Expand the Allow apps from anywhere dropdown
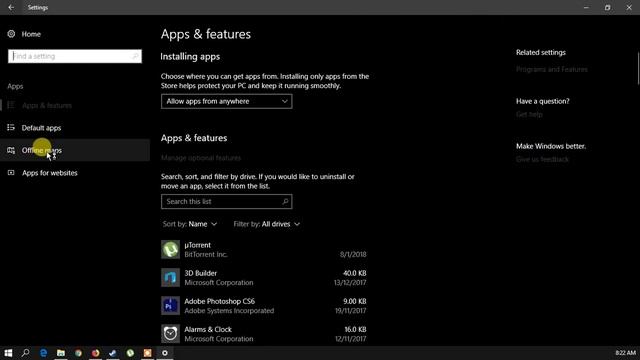This screenshot has height=360, width=640. [x=227, y=101]
